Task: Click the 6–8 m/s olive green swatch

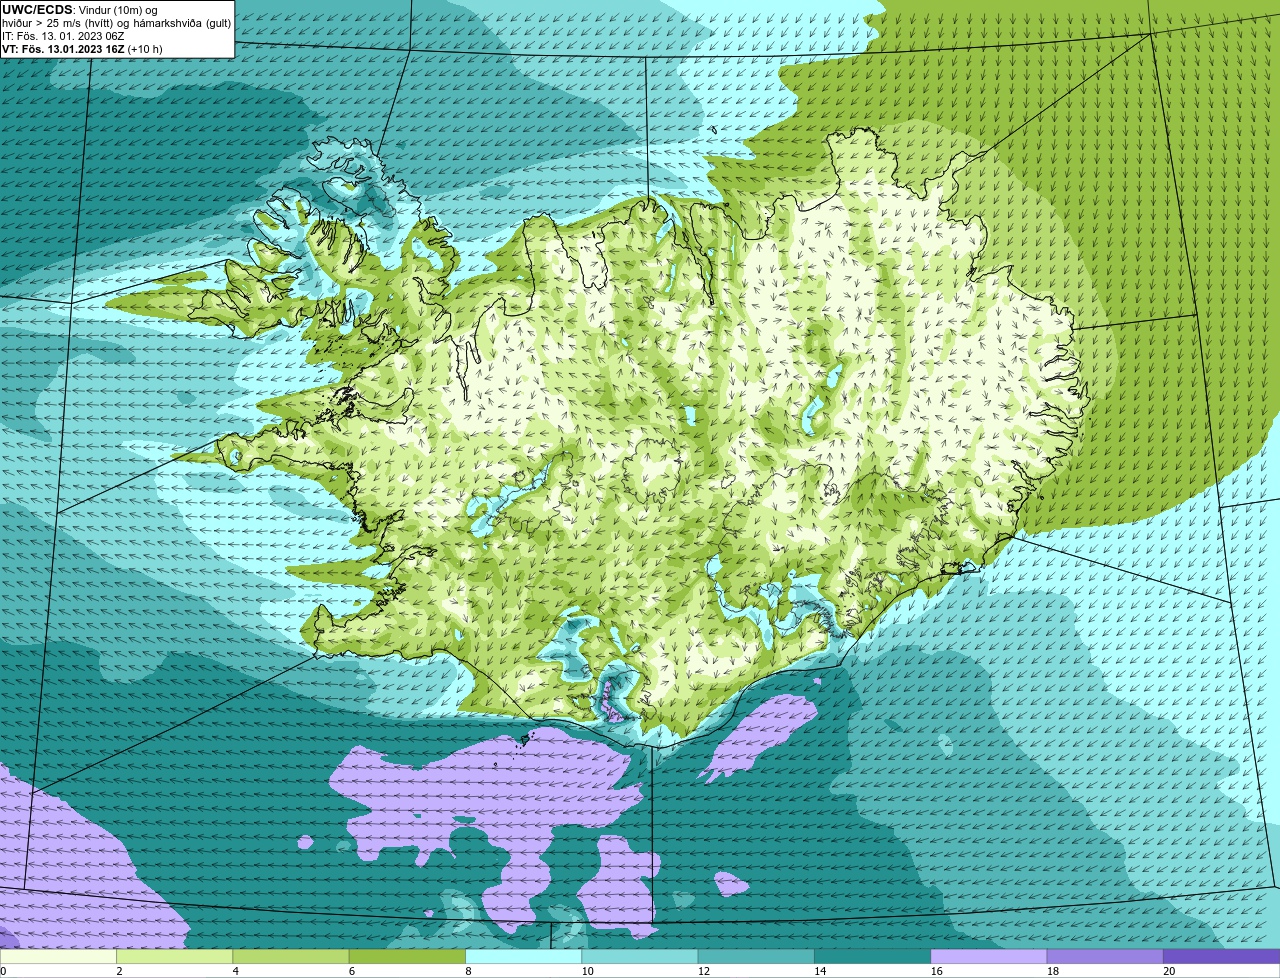Action: 407,956
